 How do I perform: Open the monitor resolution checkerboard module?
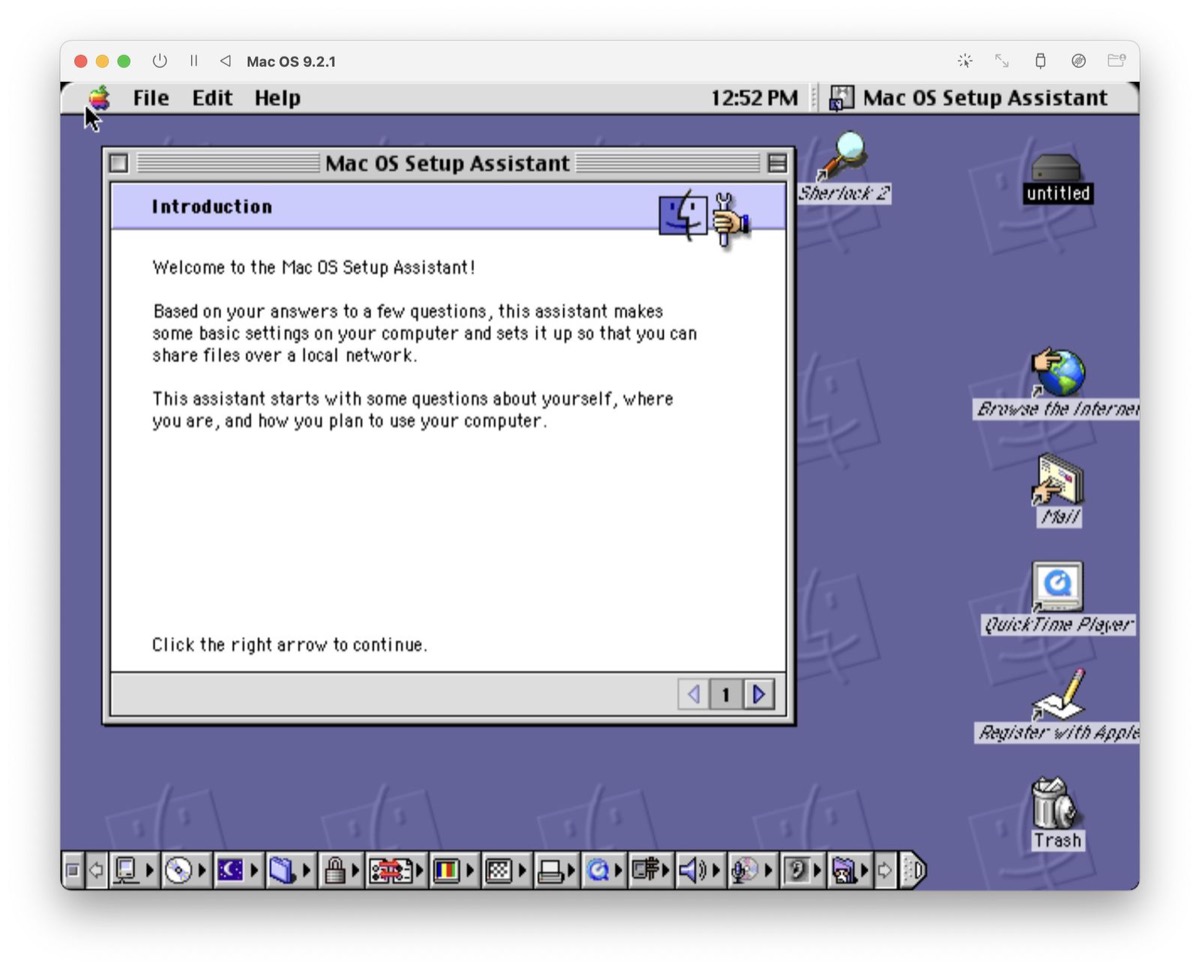(507, 871)
